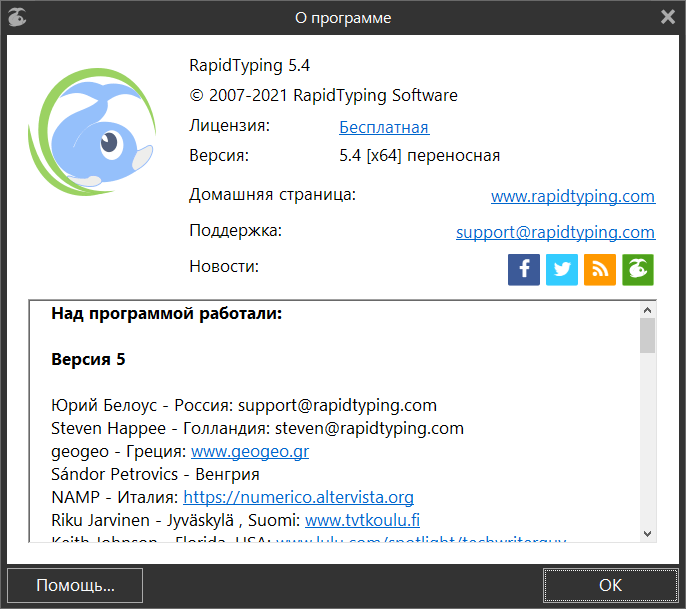
Task: Click the 'RapidTyping 5.4' title text
Action: (249, 66)
